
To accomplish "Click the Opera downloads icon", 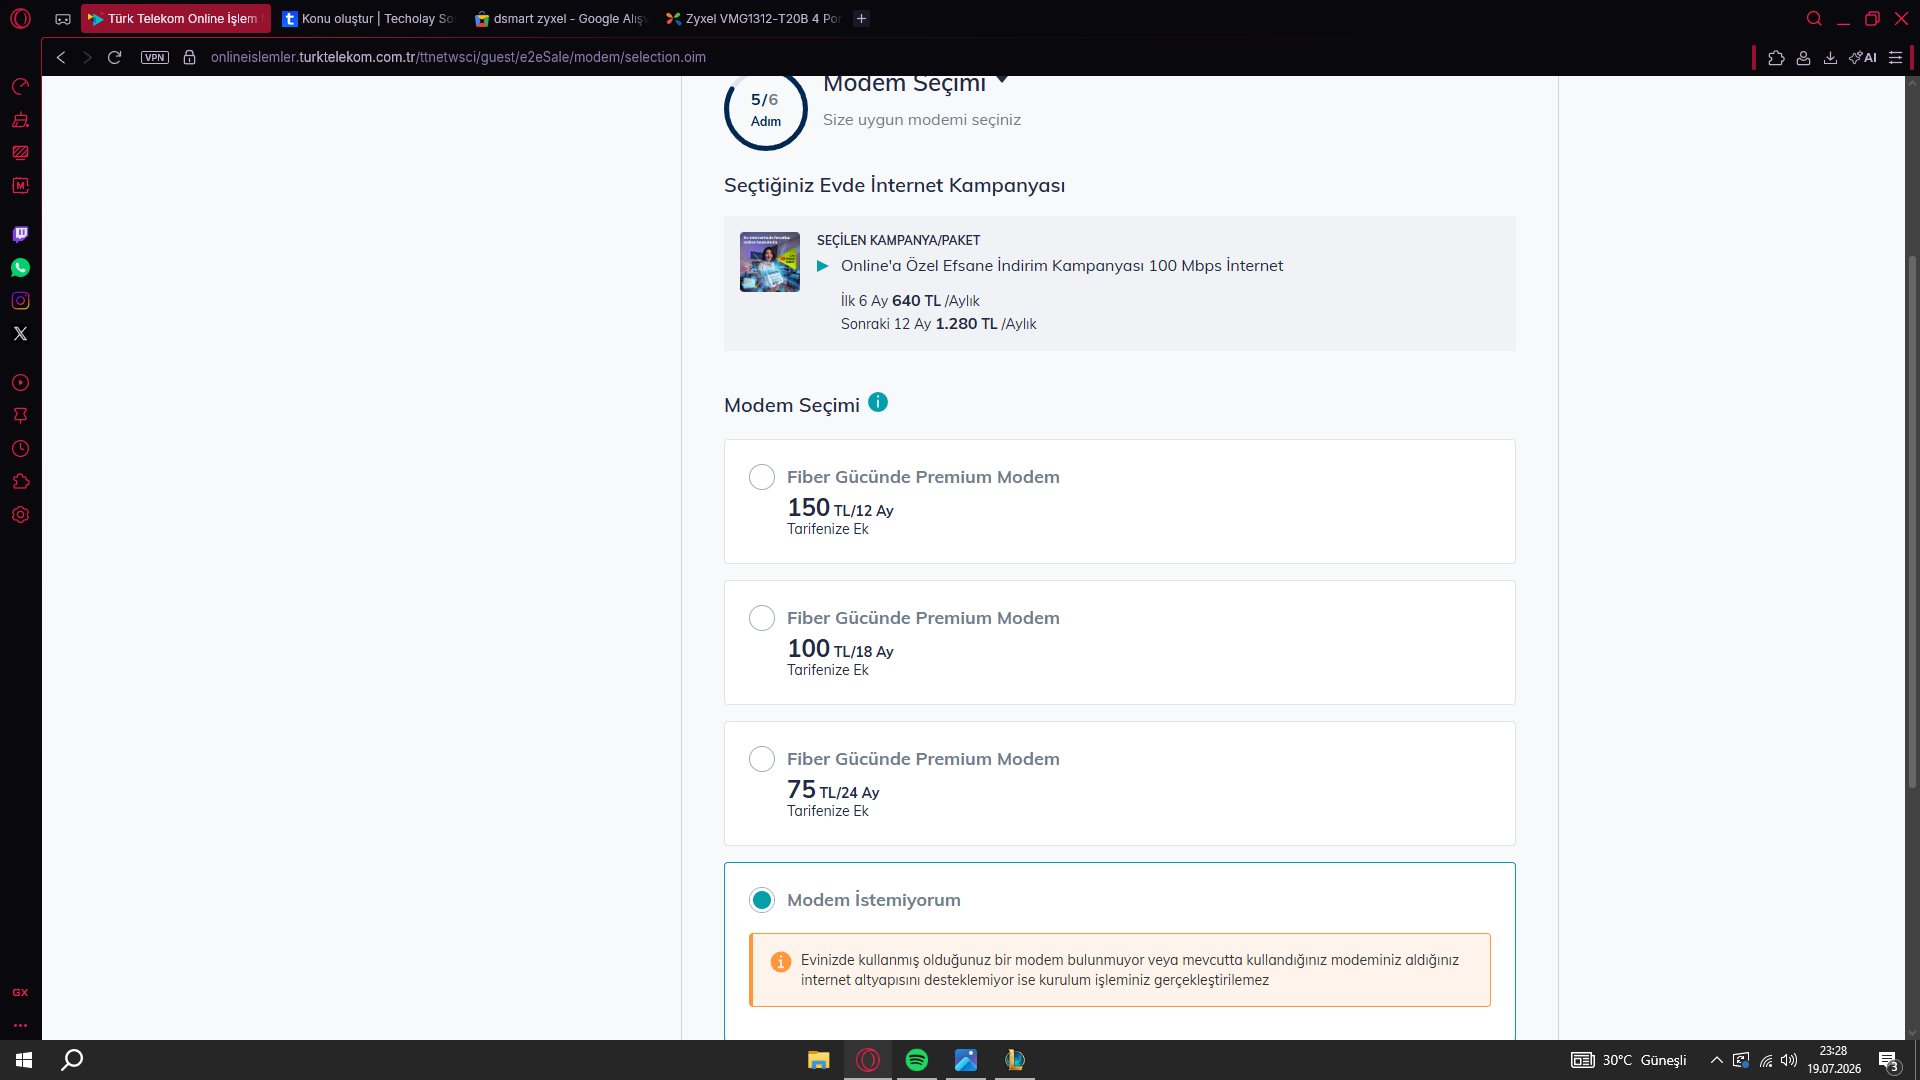I will coord(1830,57).
